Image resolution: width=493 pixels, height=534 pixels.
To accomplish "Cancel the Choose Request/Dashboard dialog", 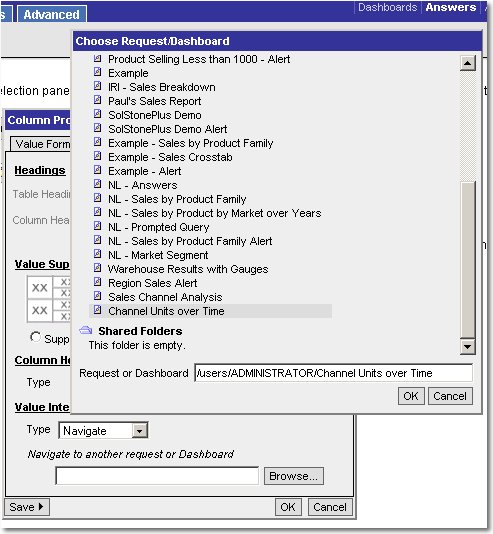I will coord(450,396).
